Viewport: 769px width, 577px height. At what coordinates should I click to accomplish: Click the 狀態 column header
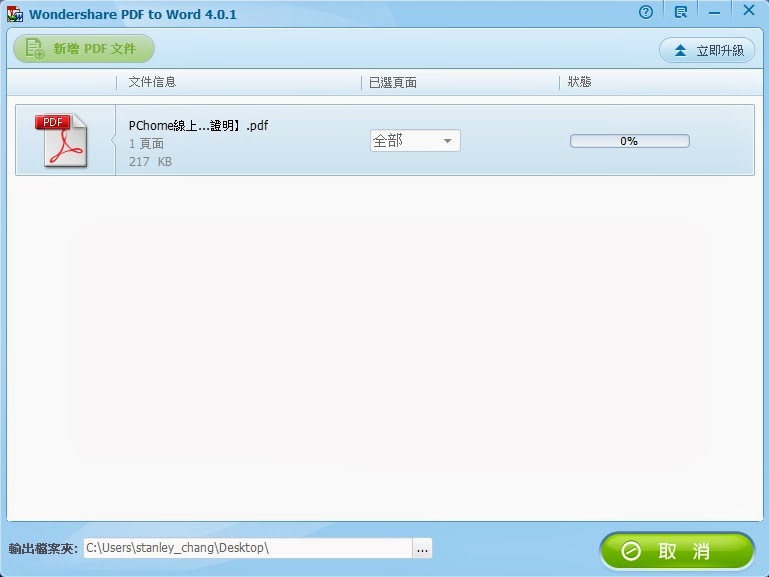[x=579, y=82]
